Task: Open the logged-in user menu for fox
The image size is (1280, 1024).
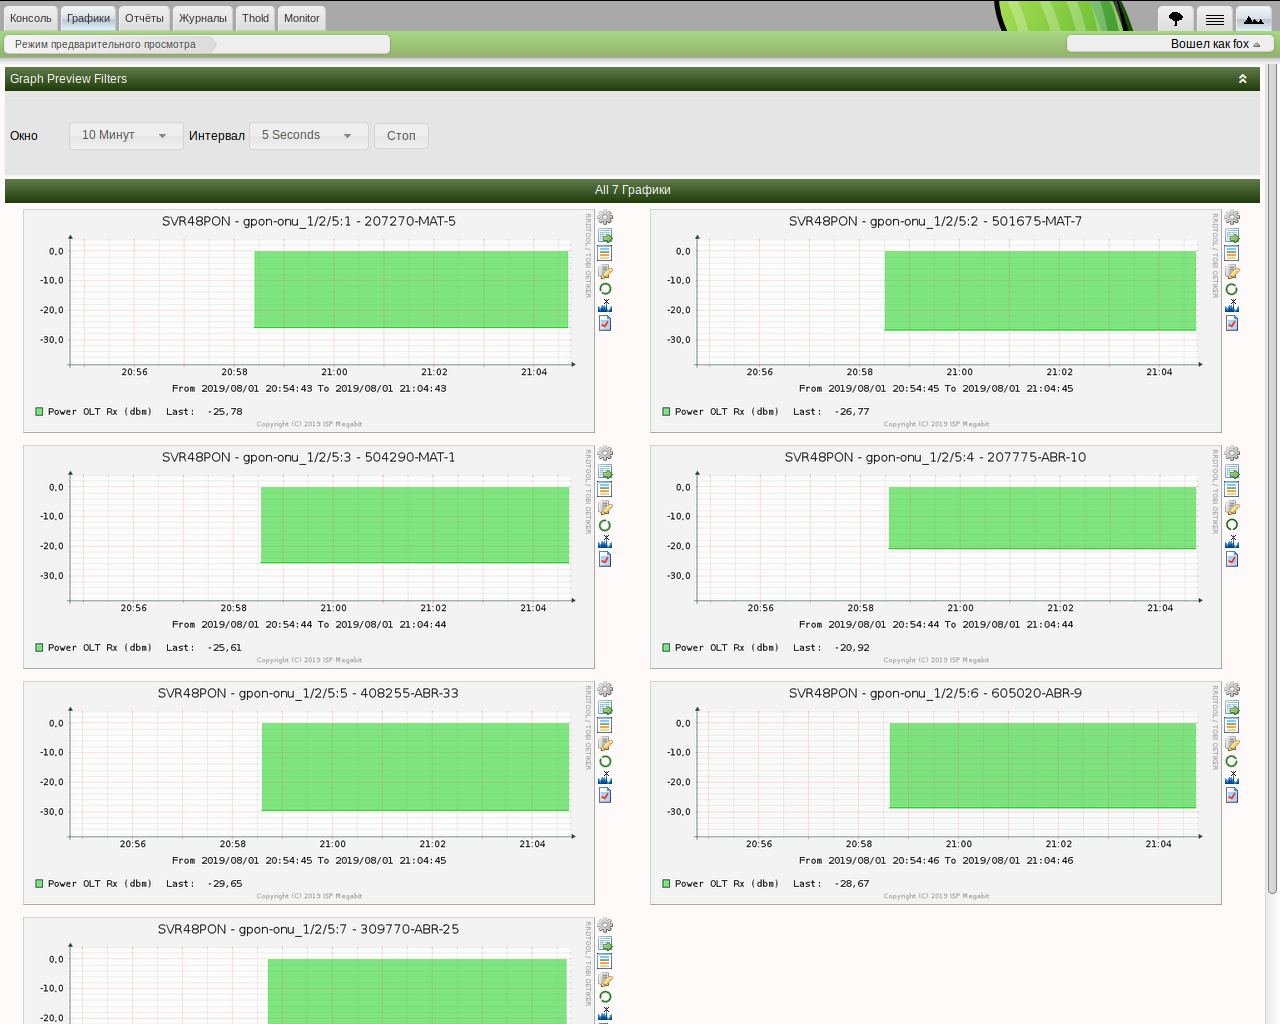Action: click(x=1215, y=44)
